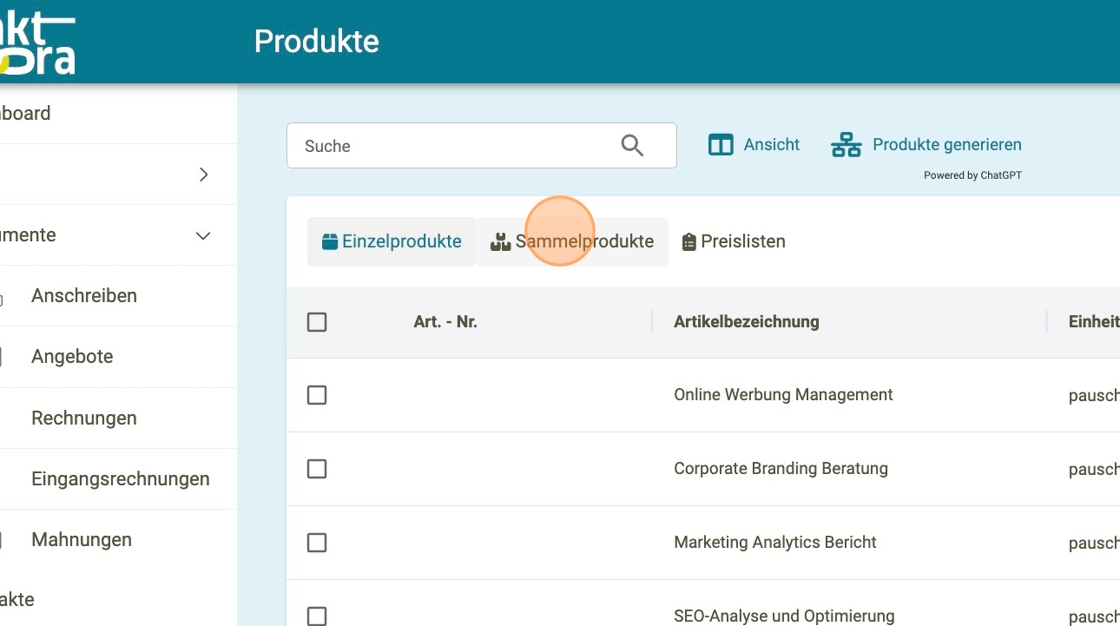Image resolution: width=1120 pixels, height=626 pixels.
Task: Check the SEO-Analyse und Optimierung row
Action: click(317, 616)
